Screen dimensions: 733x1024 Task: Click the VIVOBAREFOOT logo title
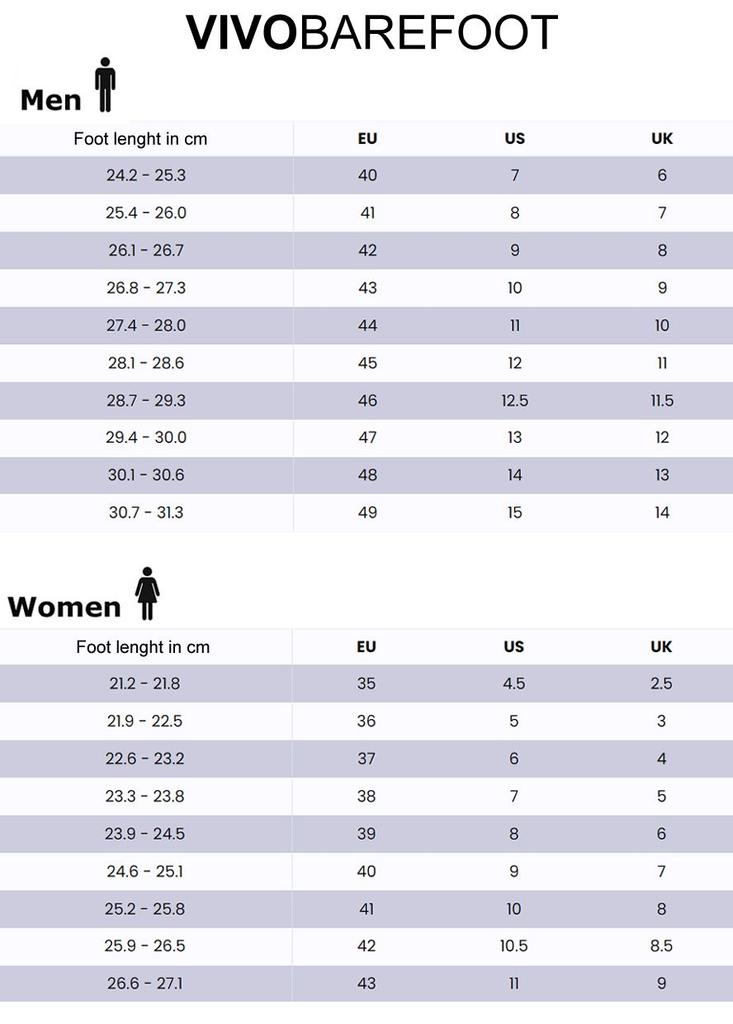(x=371, y=34)
